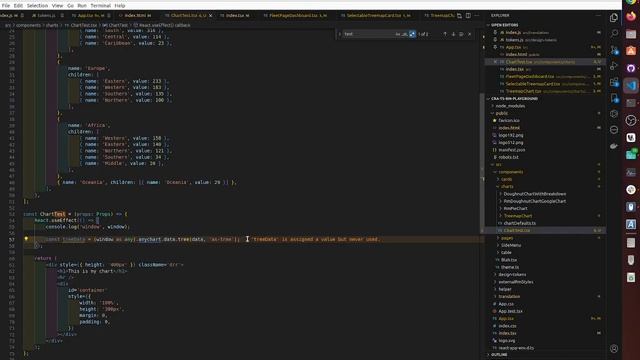Open the Explorer view in activity bar
The height and width of the screenshot is (360, 640).
614,18
